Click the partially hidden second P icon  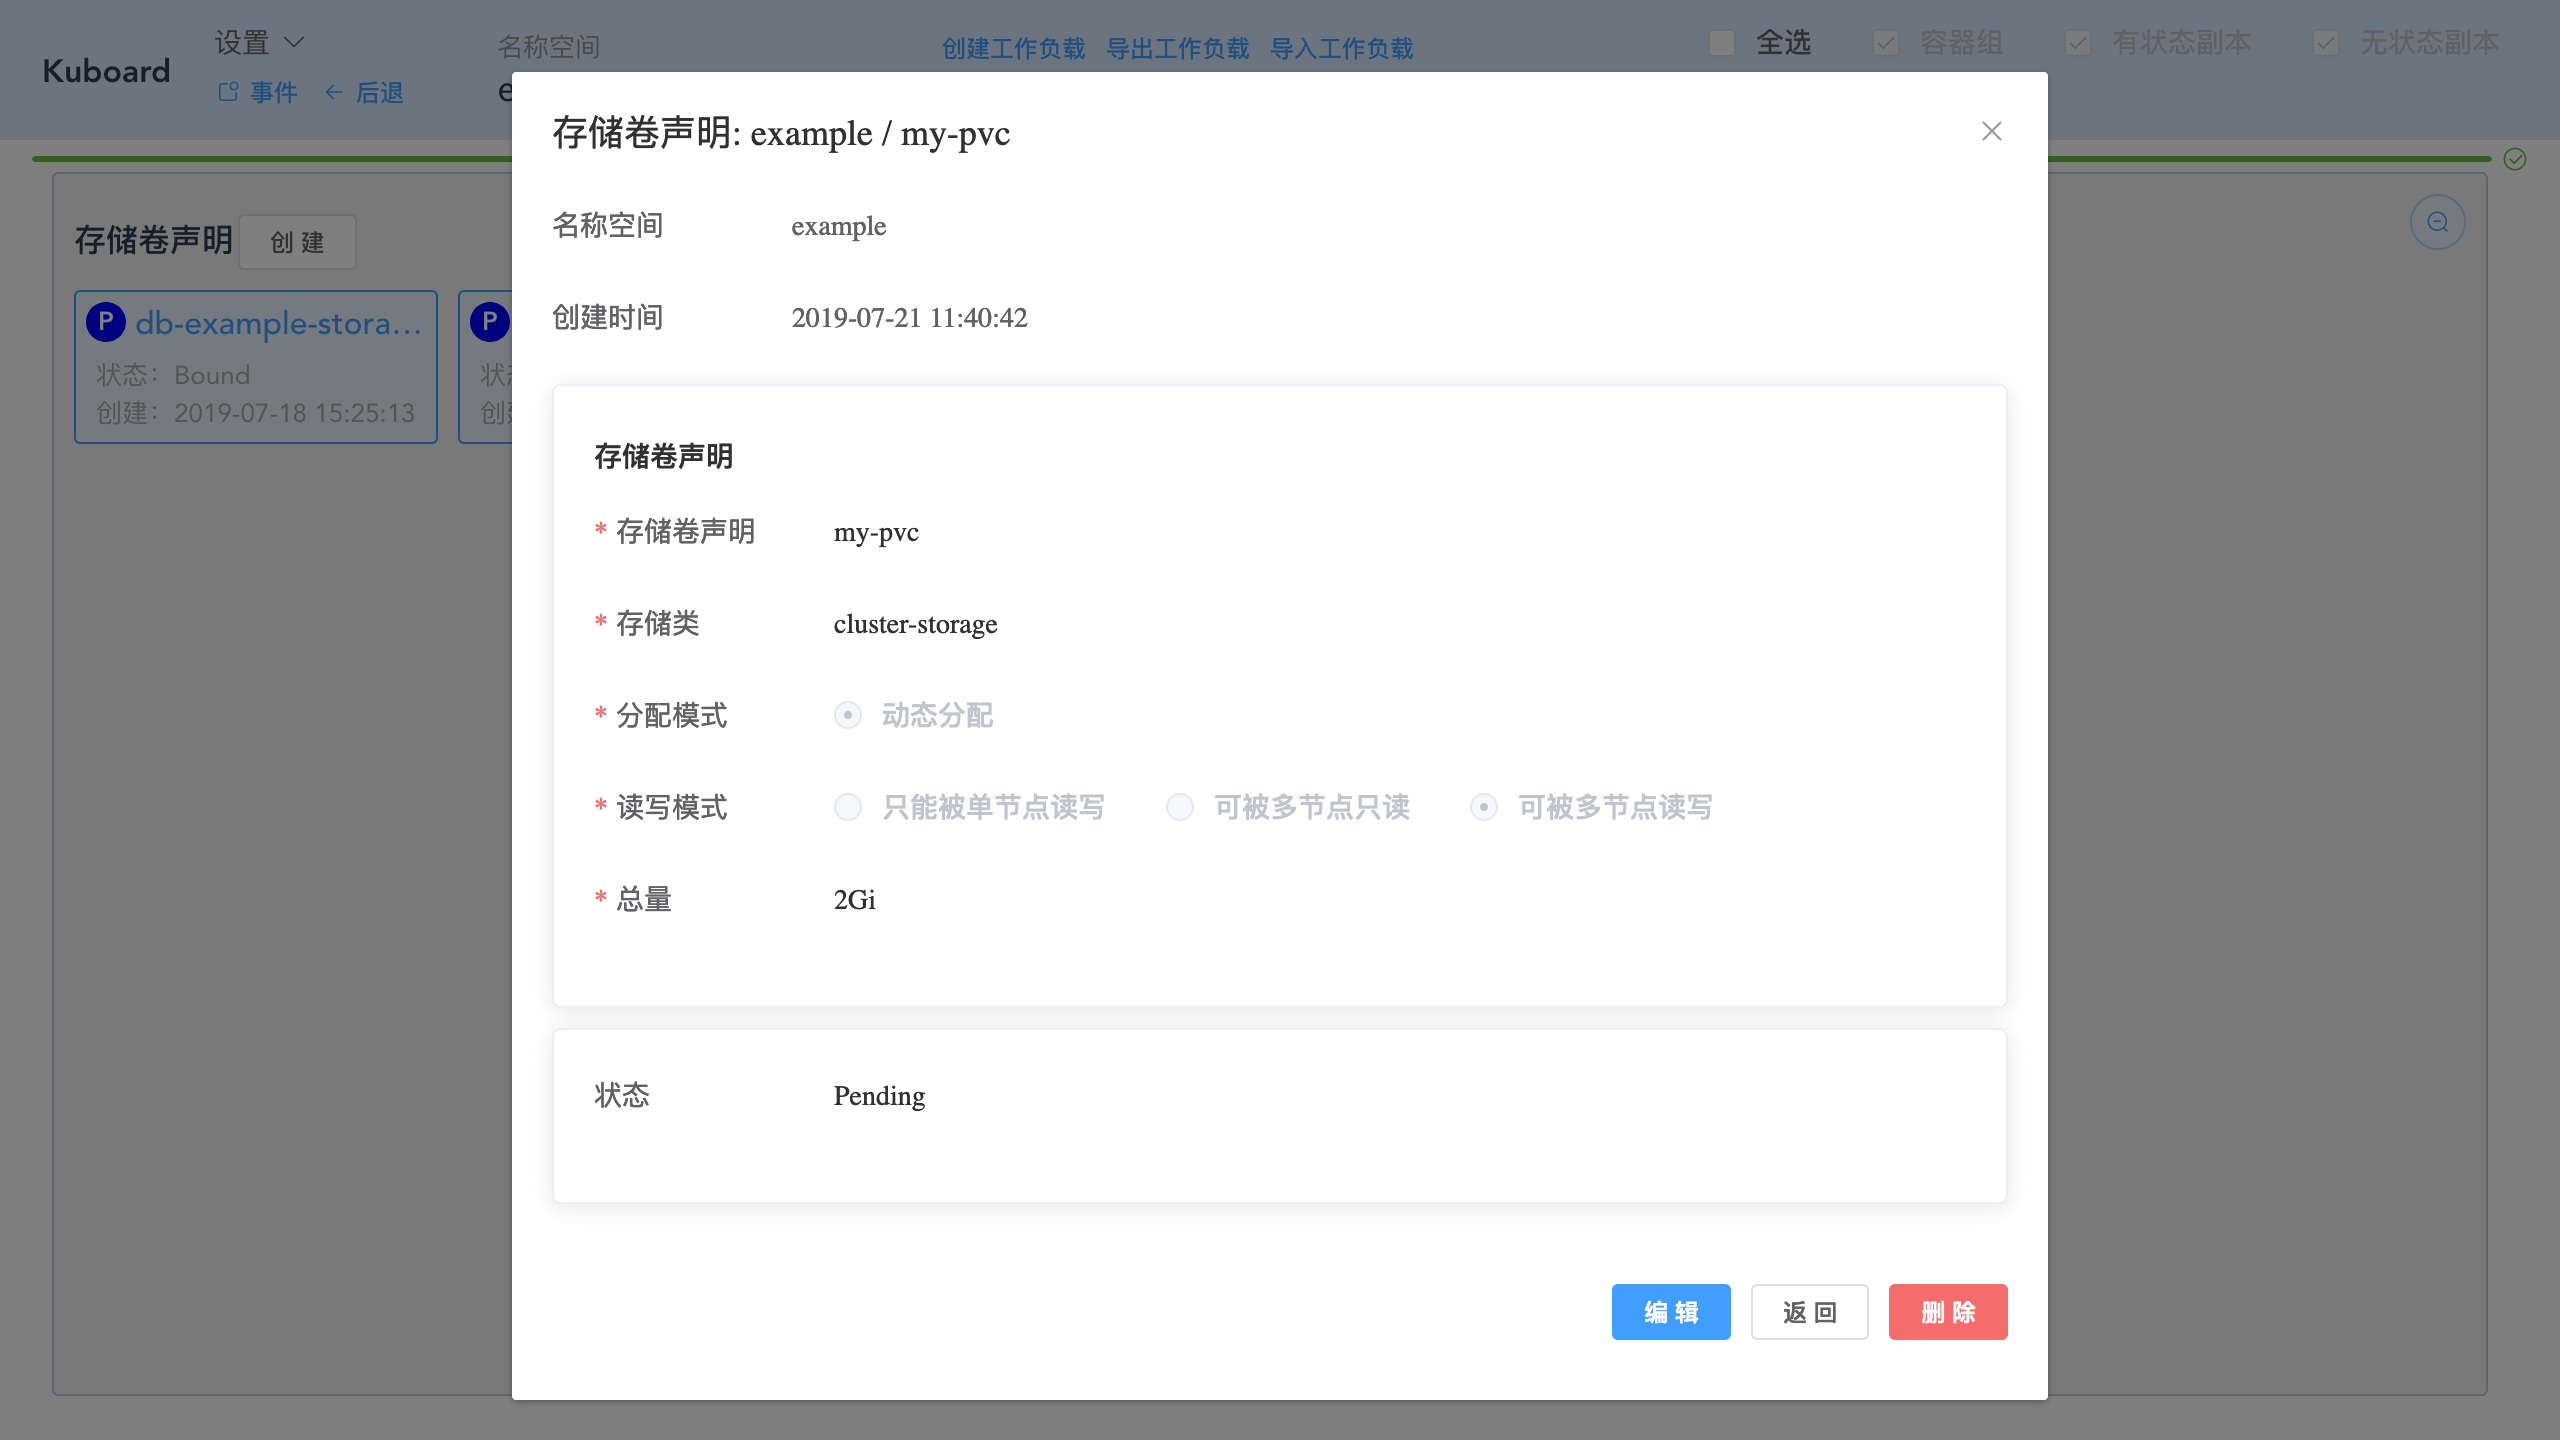point(489,322)
